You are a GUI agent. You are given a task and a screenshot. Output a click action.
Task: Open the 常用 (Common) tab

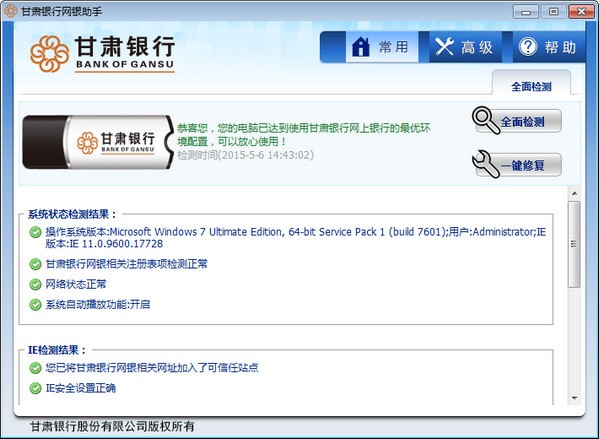(381, 47)
